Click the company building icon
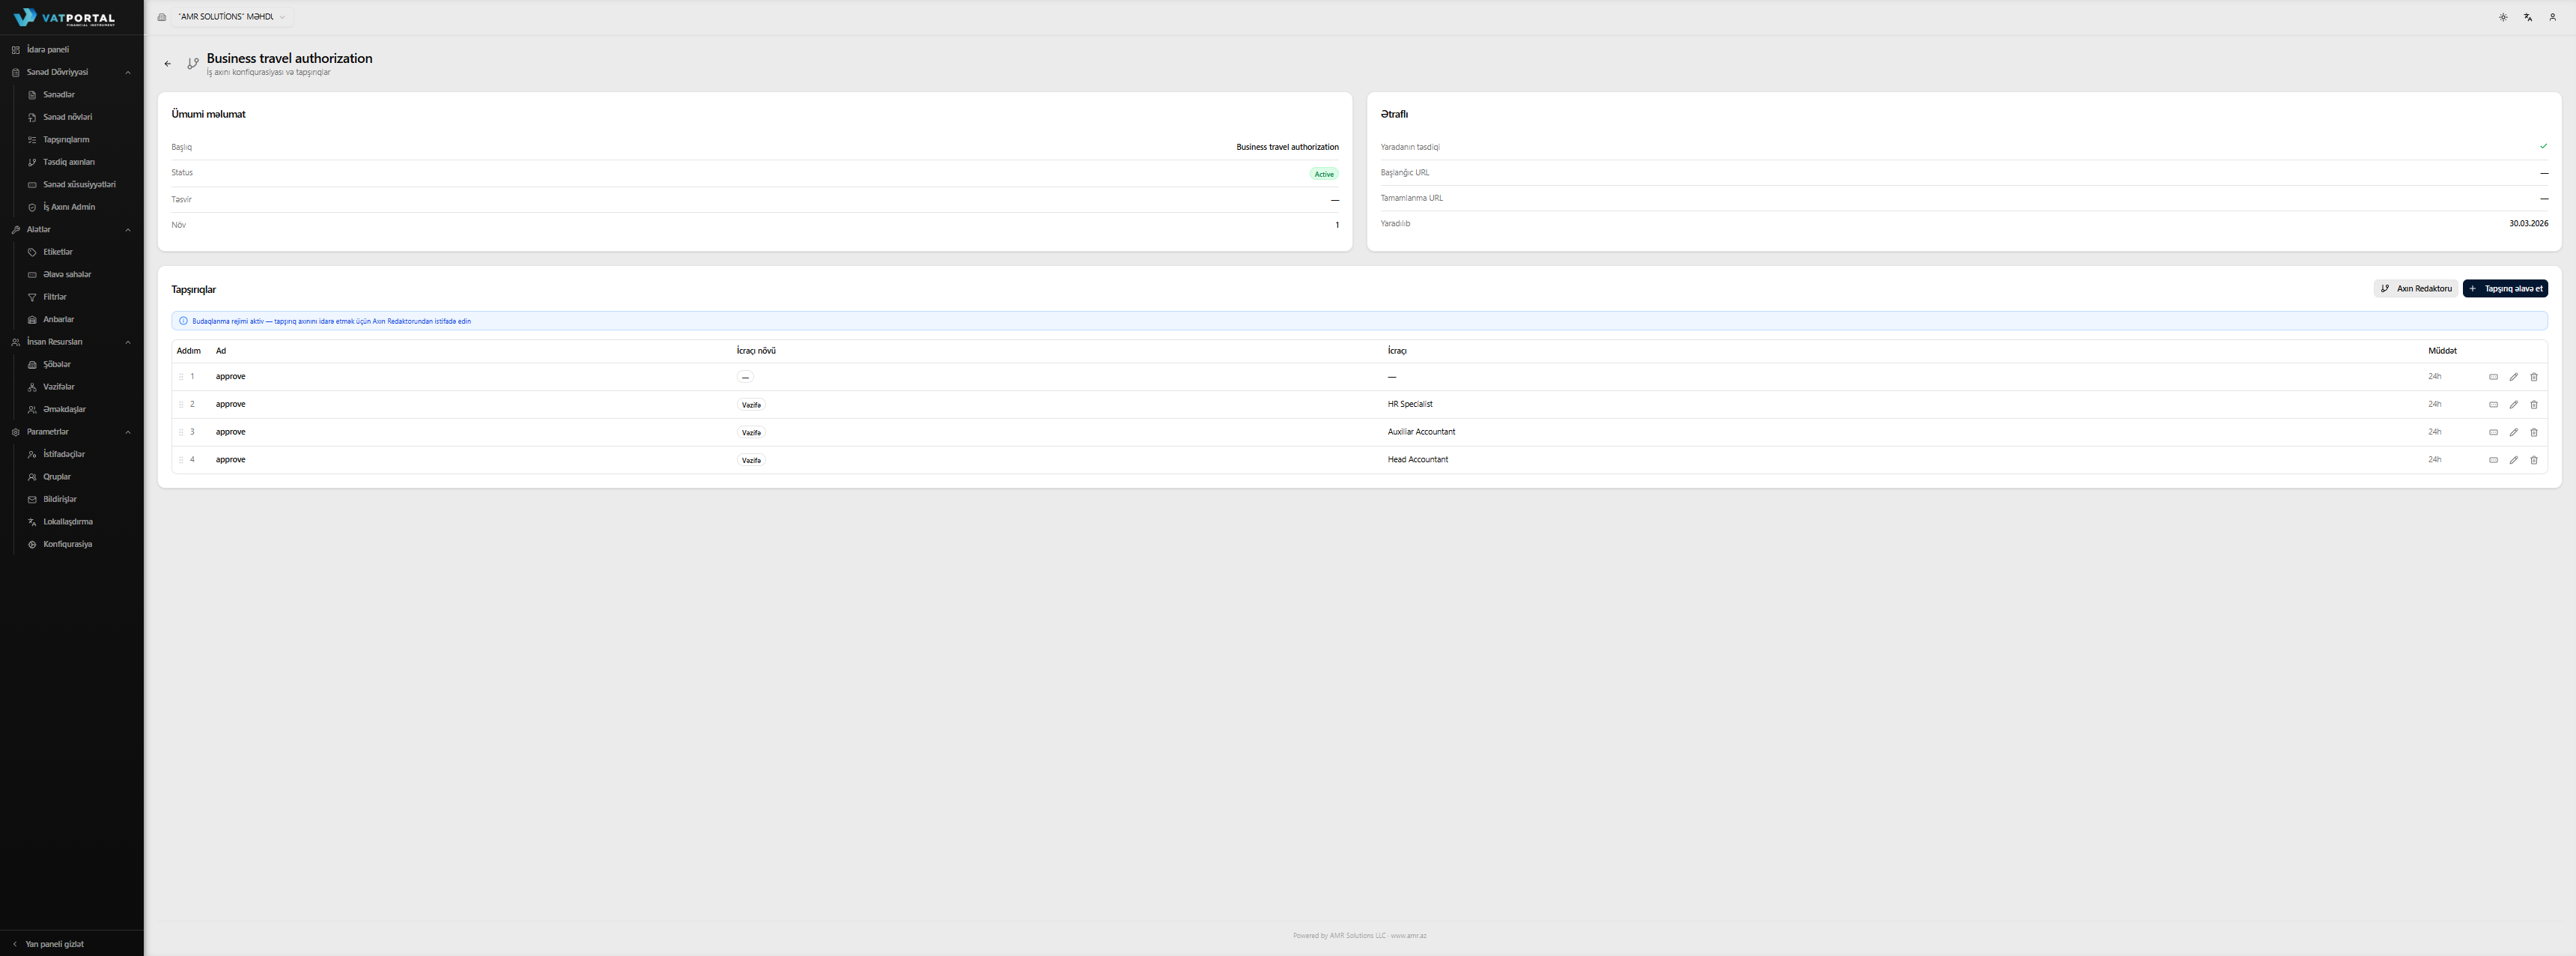Viewport: 2576px width, 956px height. [x=162, y=17]
